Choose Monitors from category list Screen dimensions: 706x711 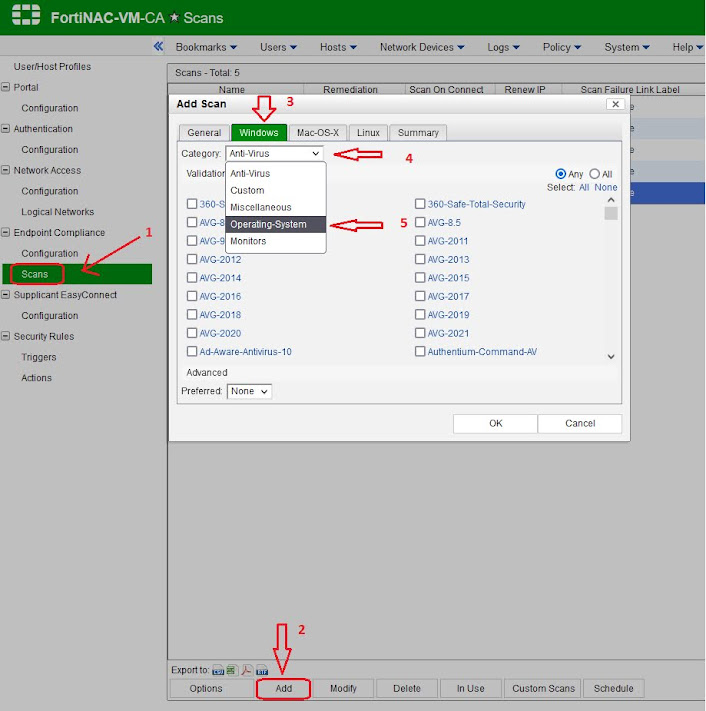pyautogui.click(x=276, y=241)
